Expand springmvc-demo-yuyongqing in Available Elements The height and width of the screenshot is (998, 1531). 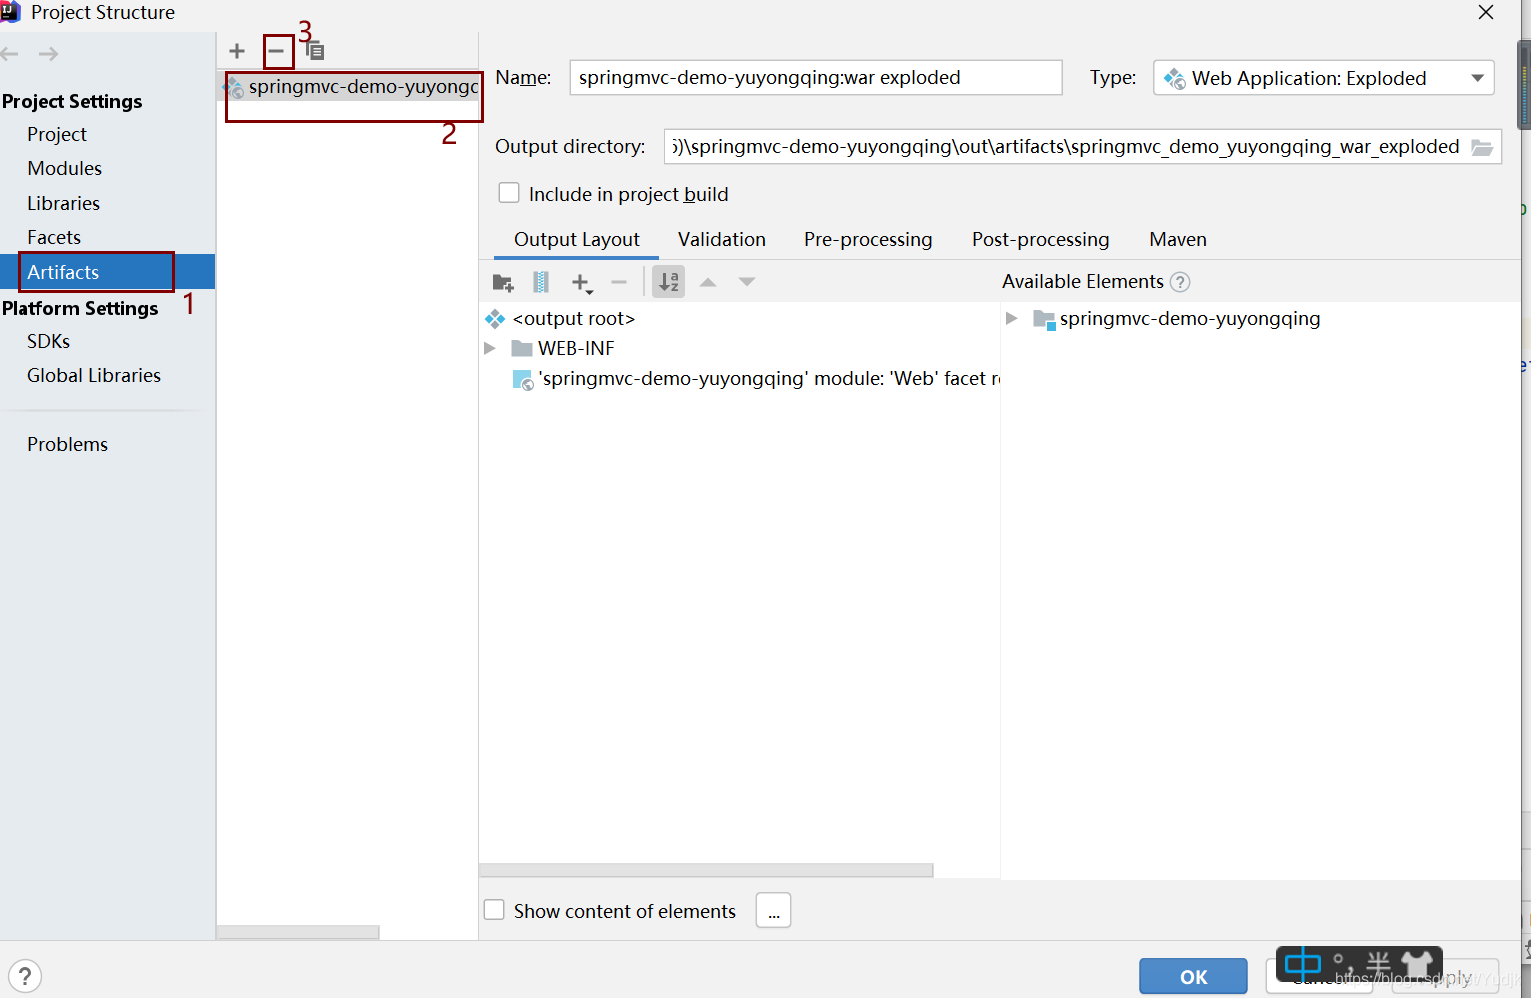tap(1012, 318)
